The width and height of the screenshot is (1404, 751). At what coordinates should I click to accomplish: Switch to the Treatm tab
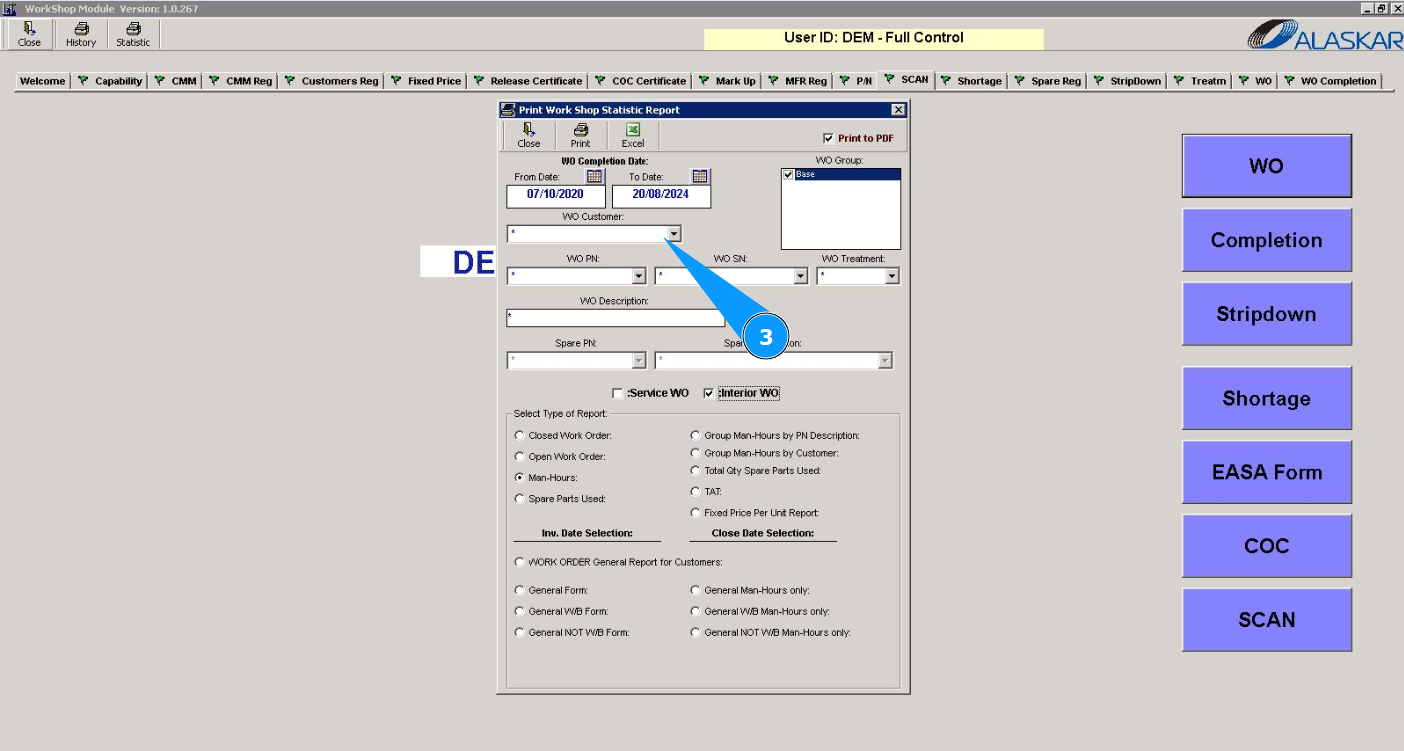tap(1200, 81)
